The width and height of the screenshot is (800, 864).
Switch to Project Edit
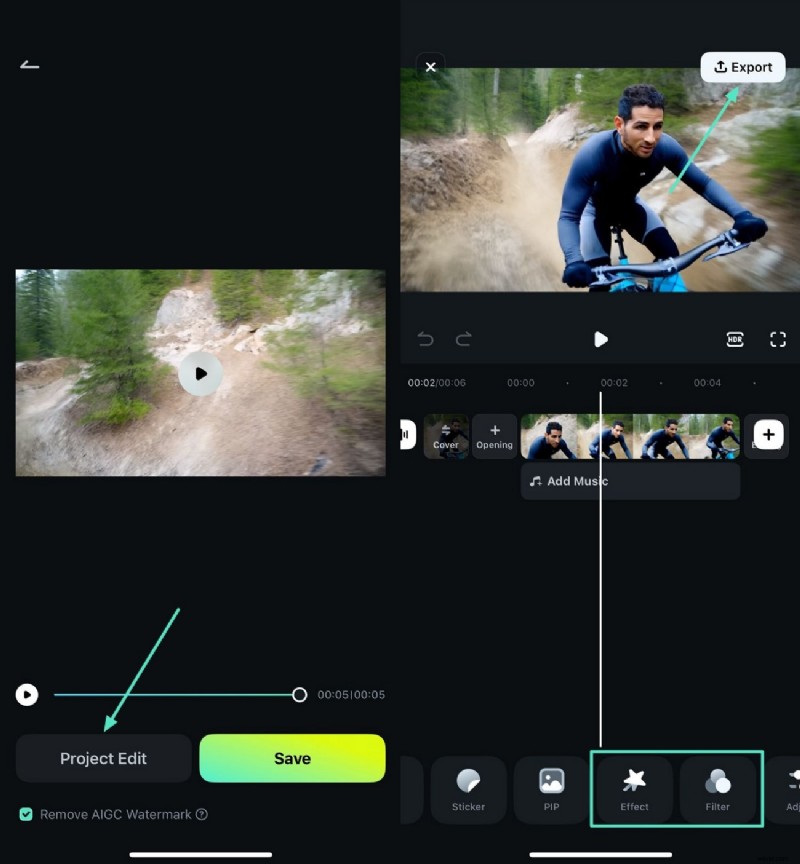pos(103,758)
